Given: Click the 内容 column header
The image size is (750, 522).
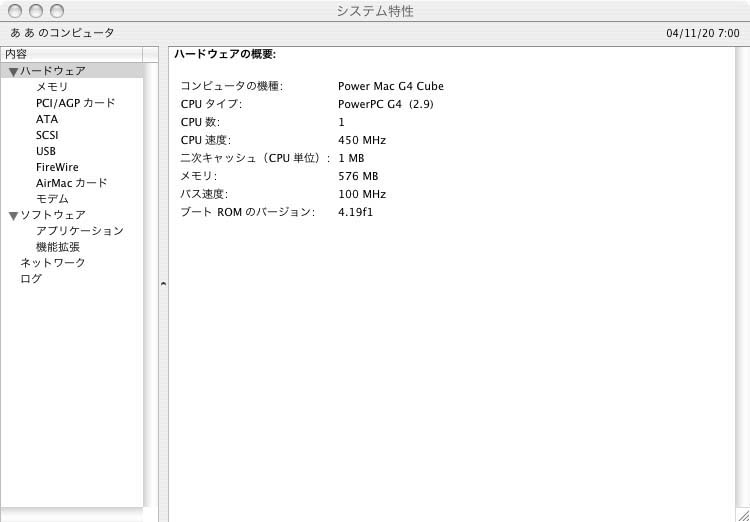Looking at the screenshot, I should (71, 54).
